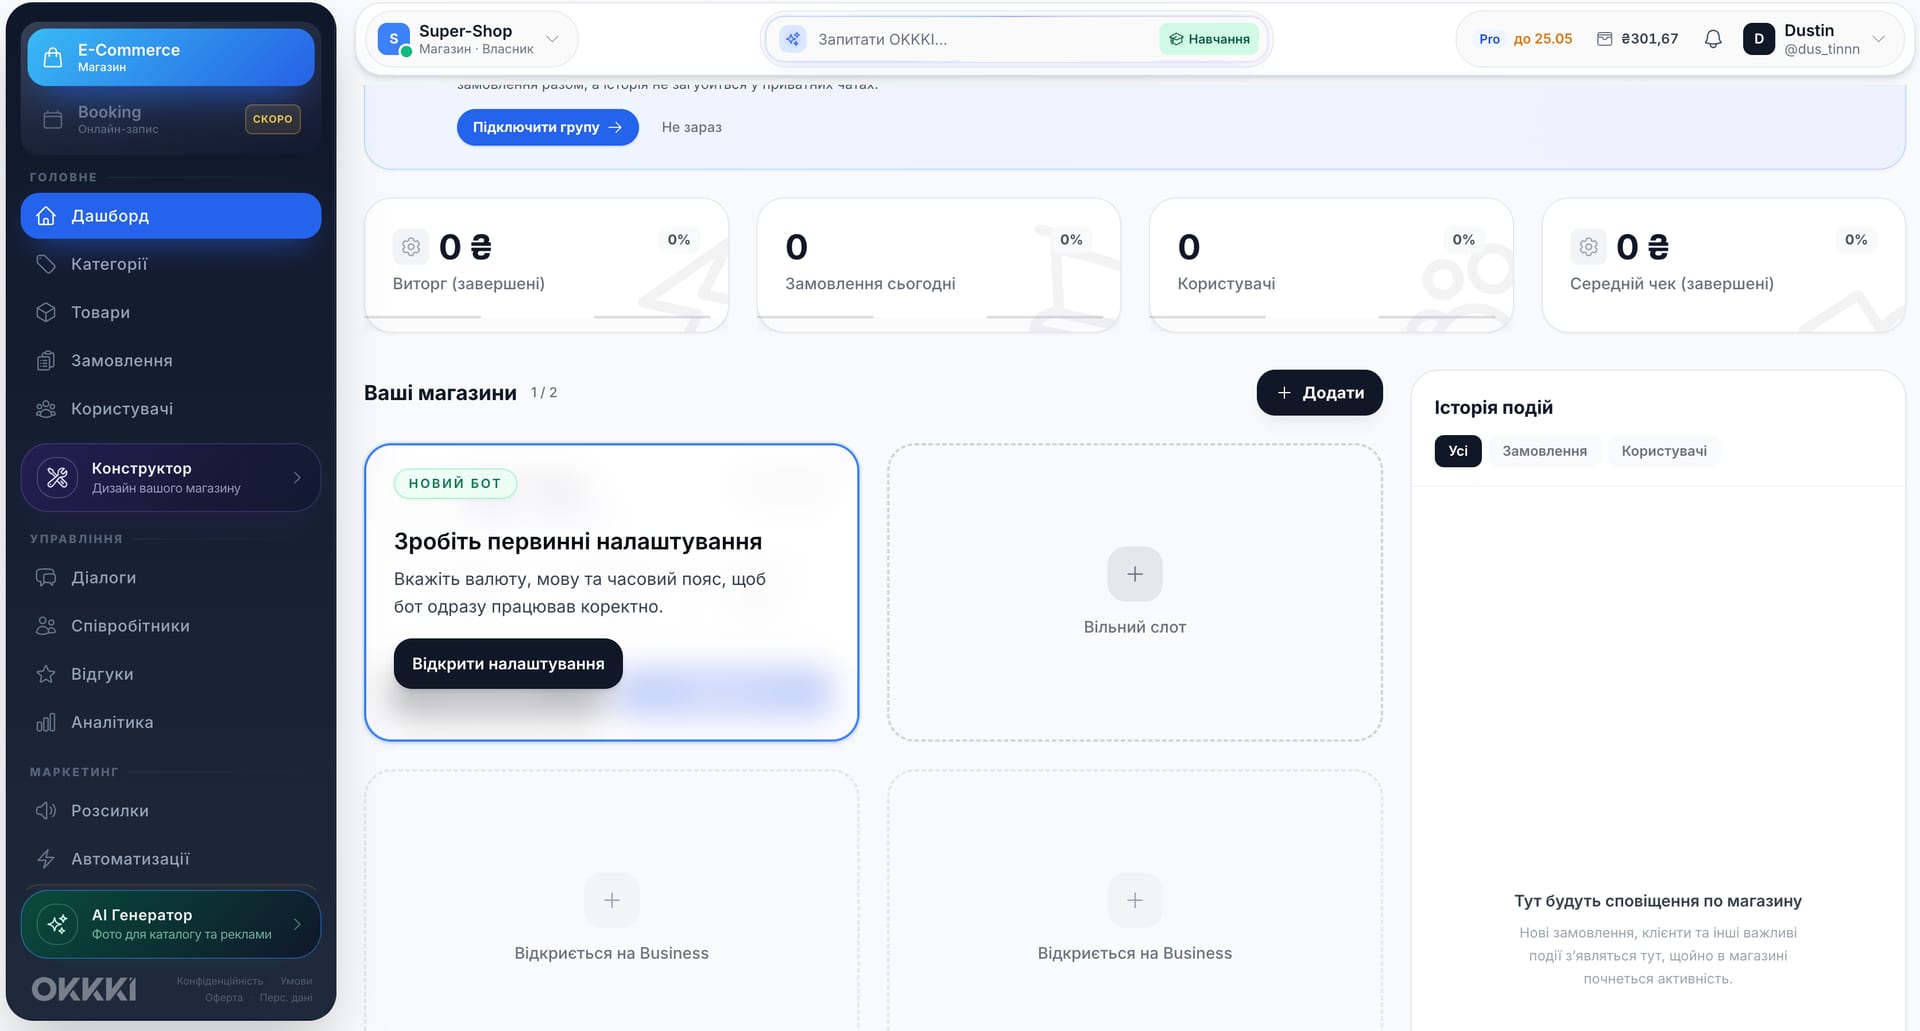Click the E-Commerce shopping bag icon
1920x1031 pixels.
tap(53, 57)
